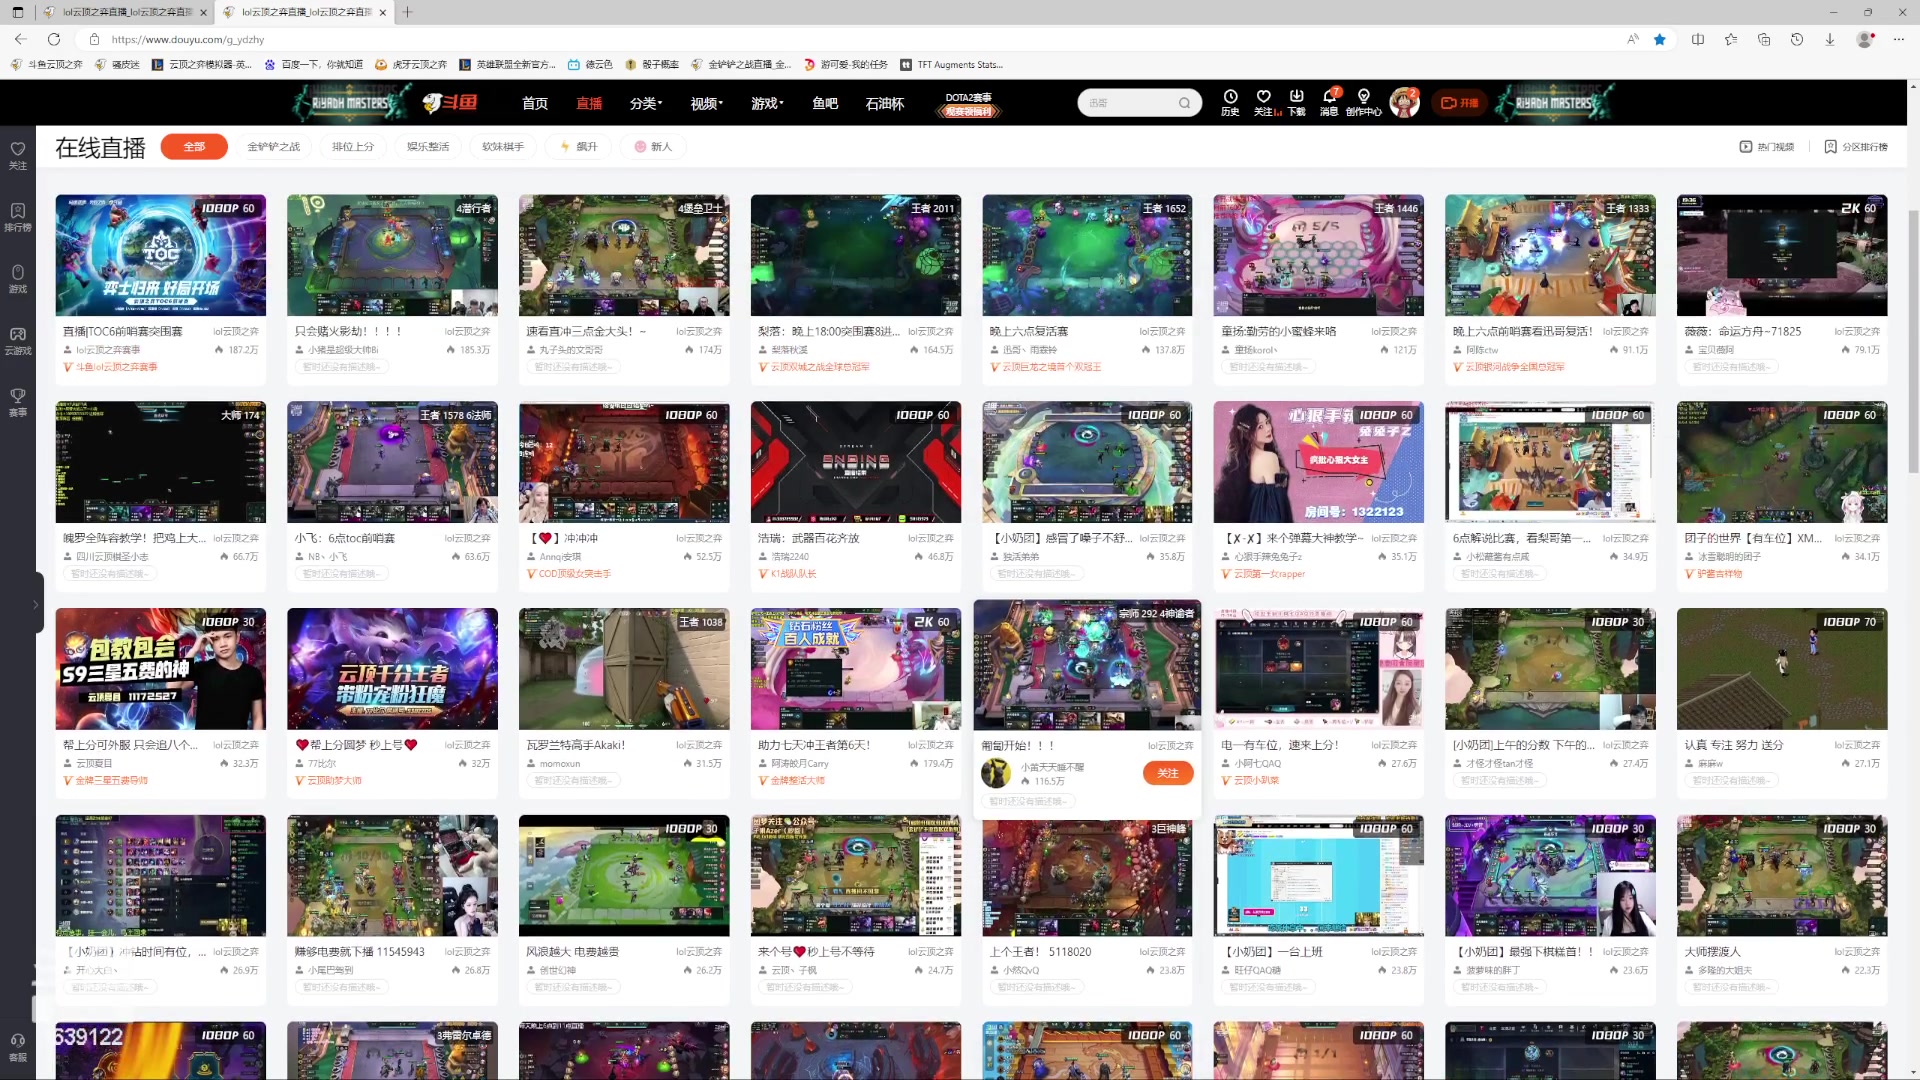
Task: Open the 下载 download icon in Douyu header
Action: [x=1297, y=102]
